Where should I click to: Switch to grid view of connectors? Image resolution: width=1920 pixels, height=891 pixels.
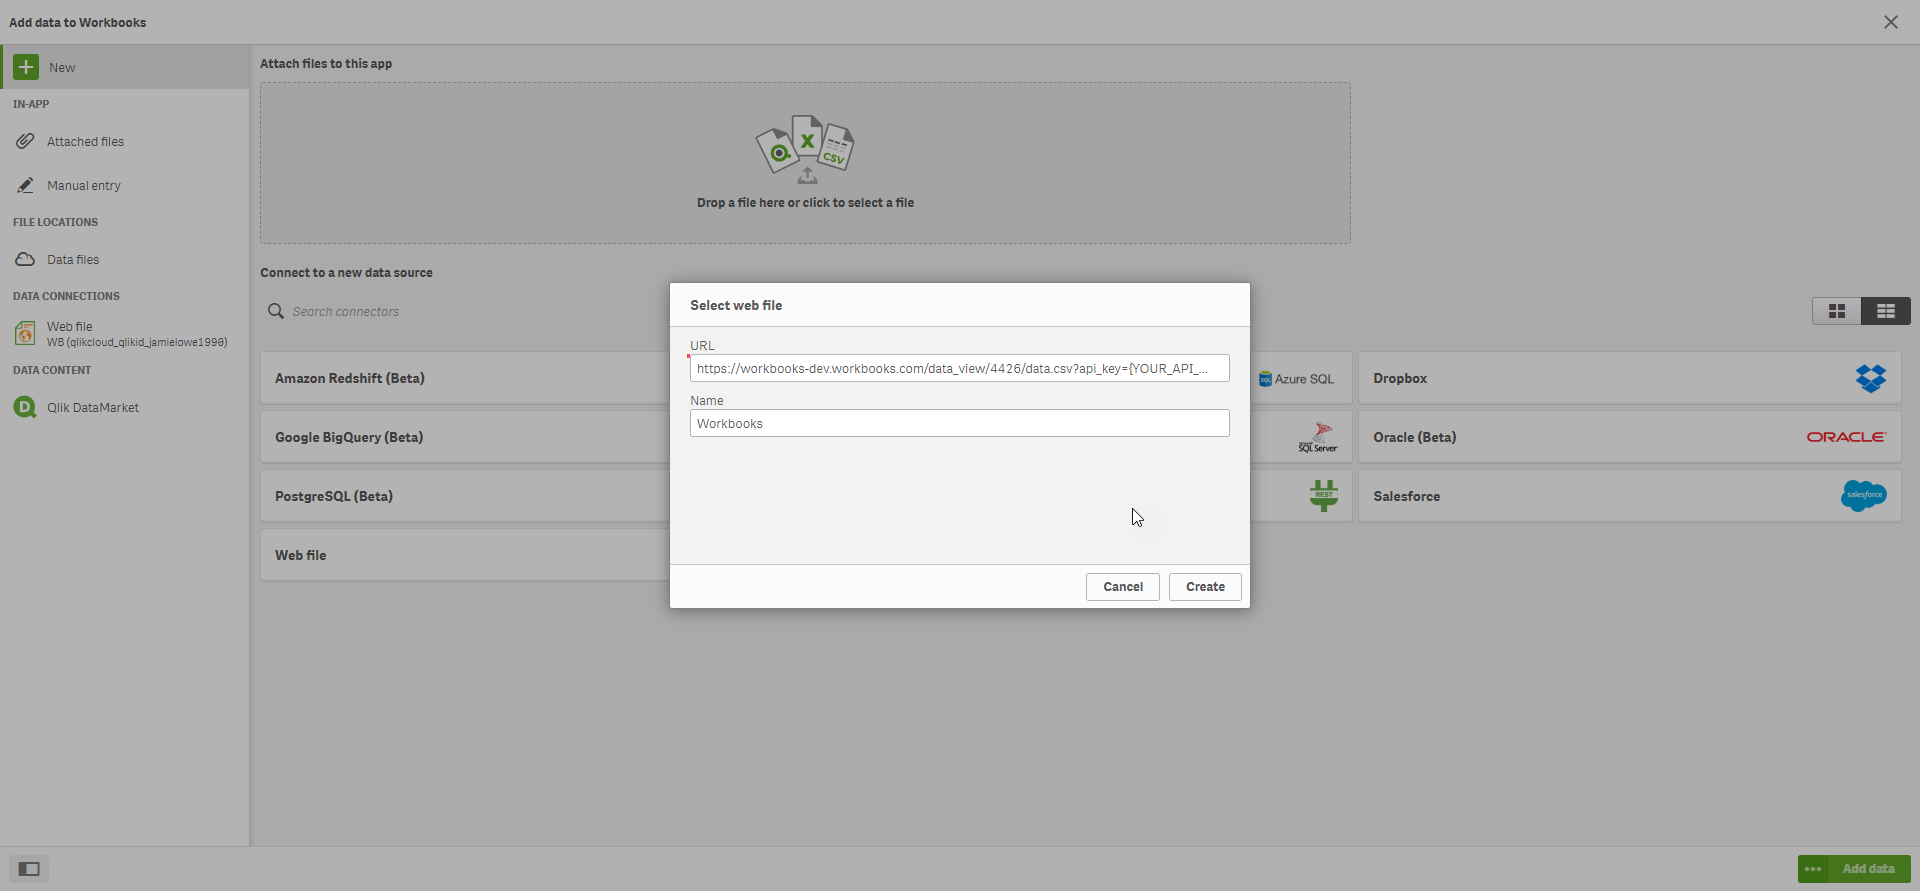(1837, 311)
